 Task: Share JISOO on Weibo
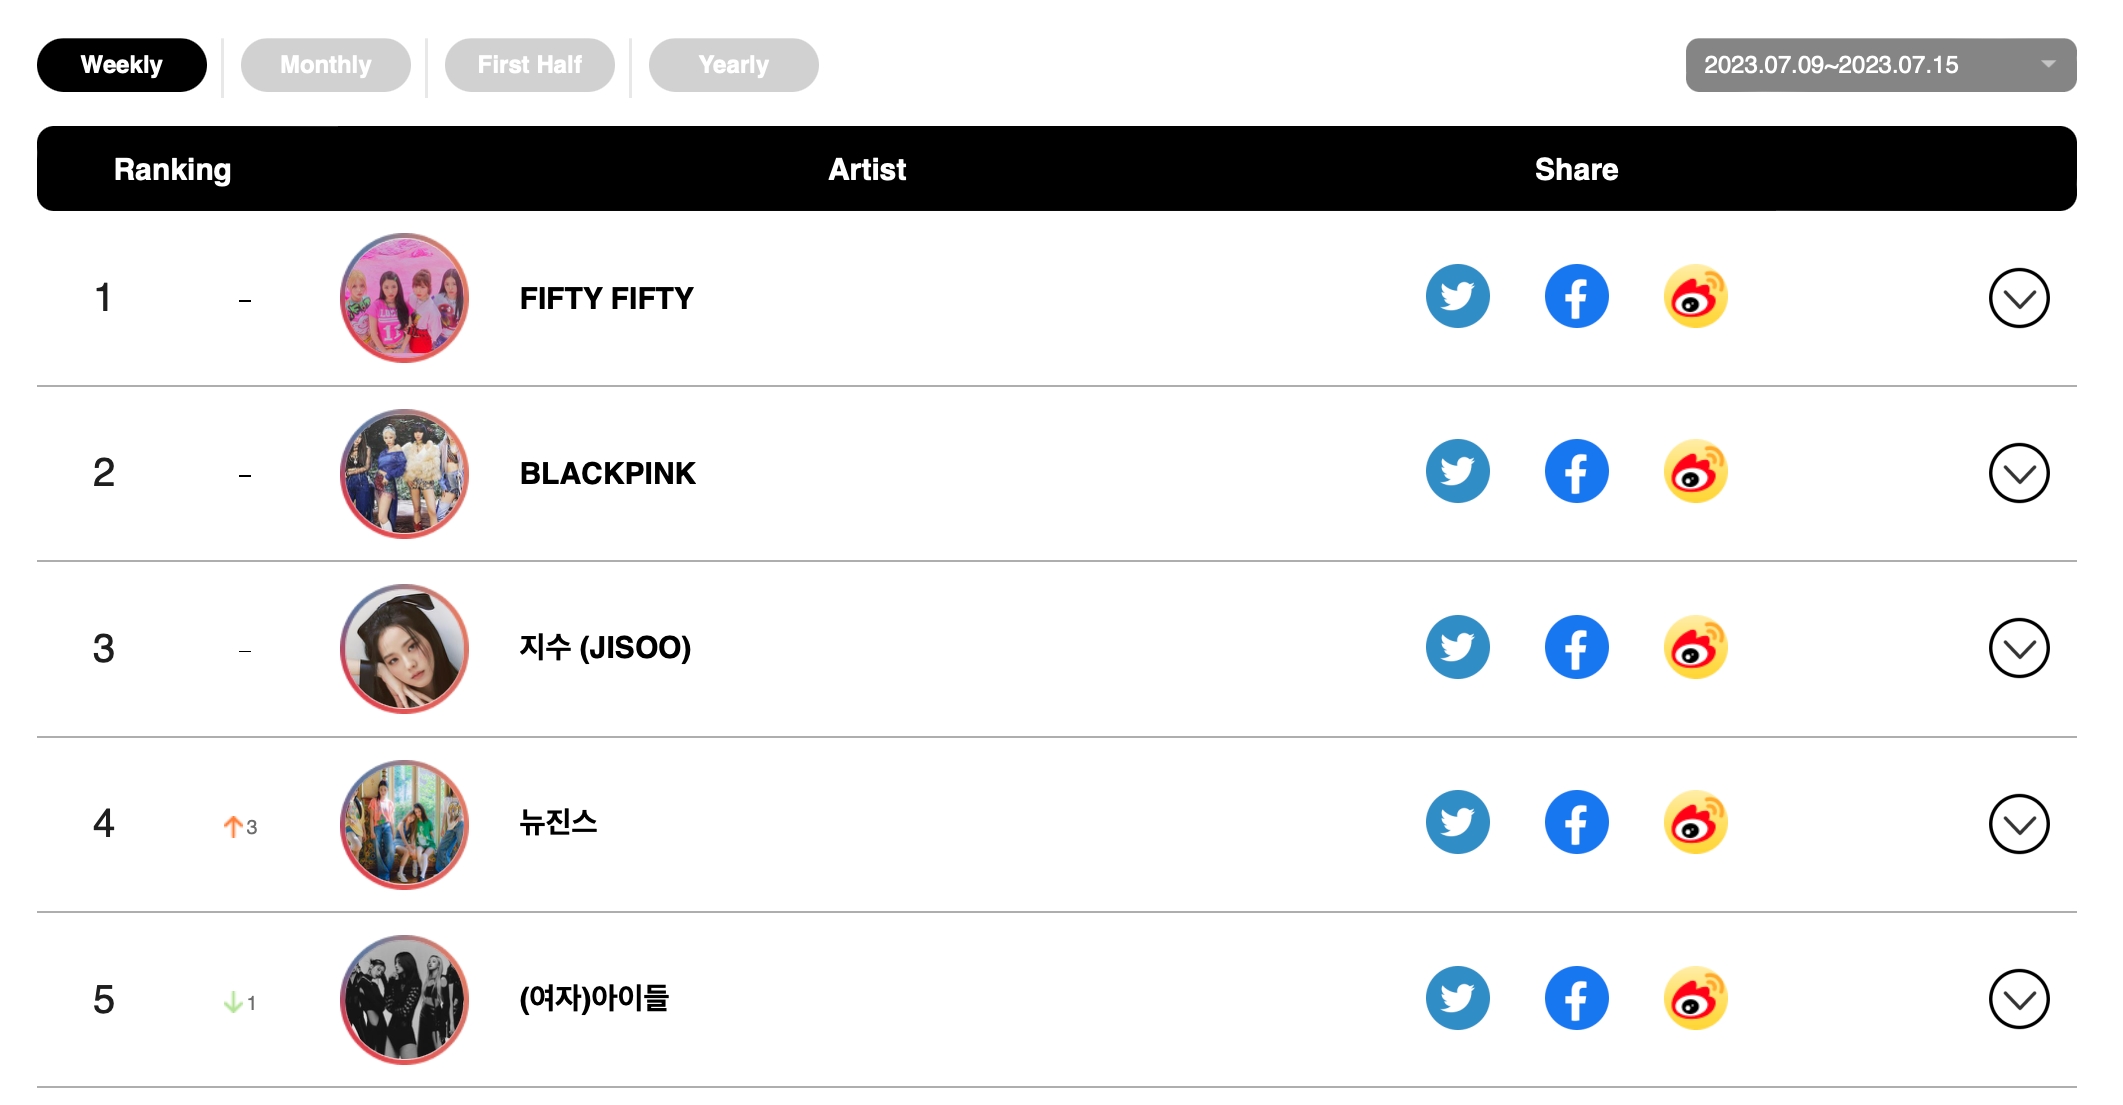(x=1695, y=647)
